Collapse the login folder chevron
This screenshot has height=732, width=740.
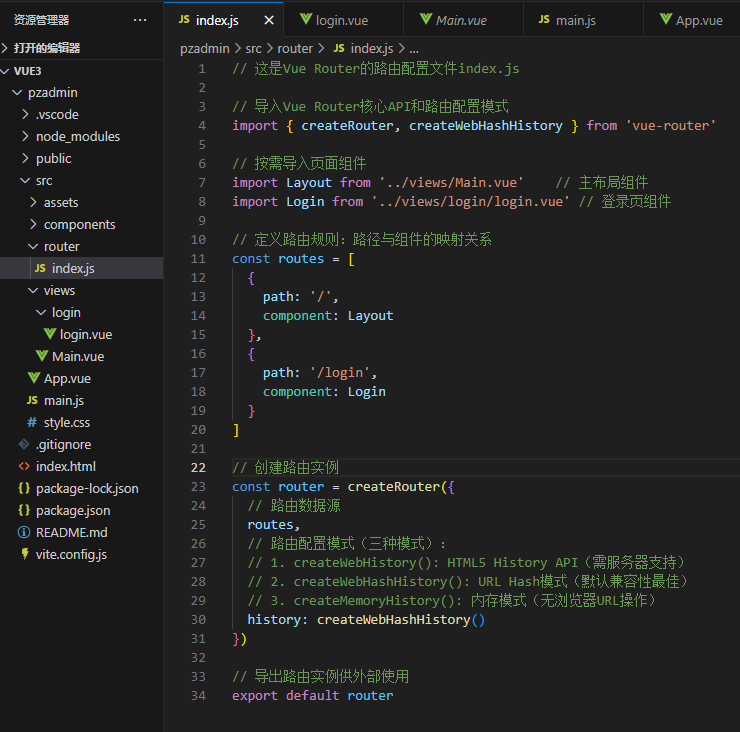tap(41, 312)
